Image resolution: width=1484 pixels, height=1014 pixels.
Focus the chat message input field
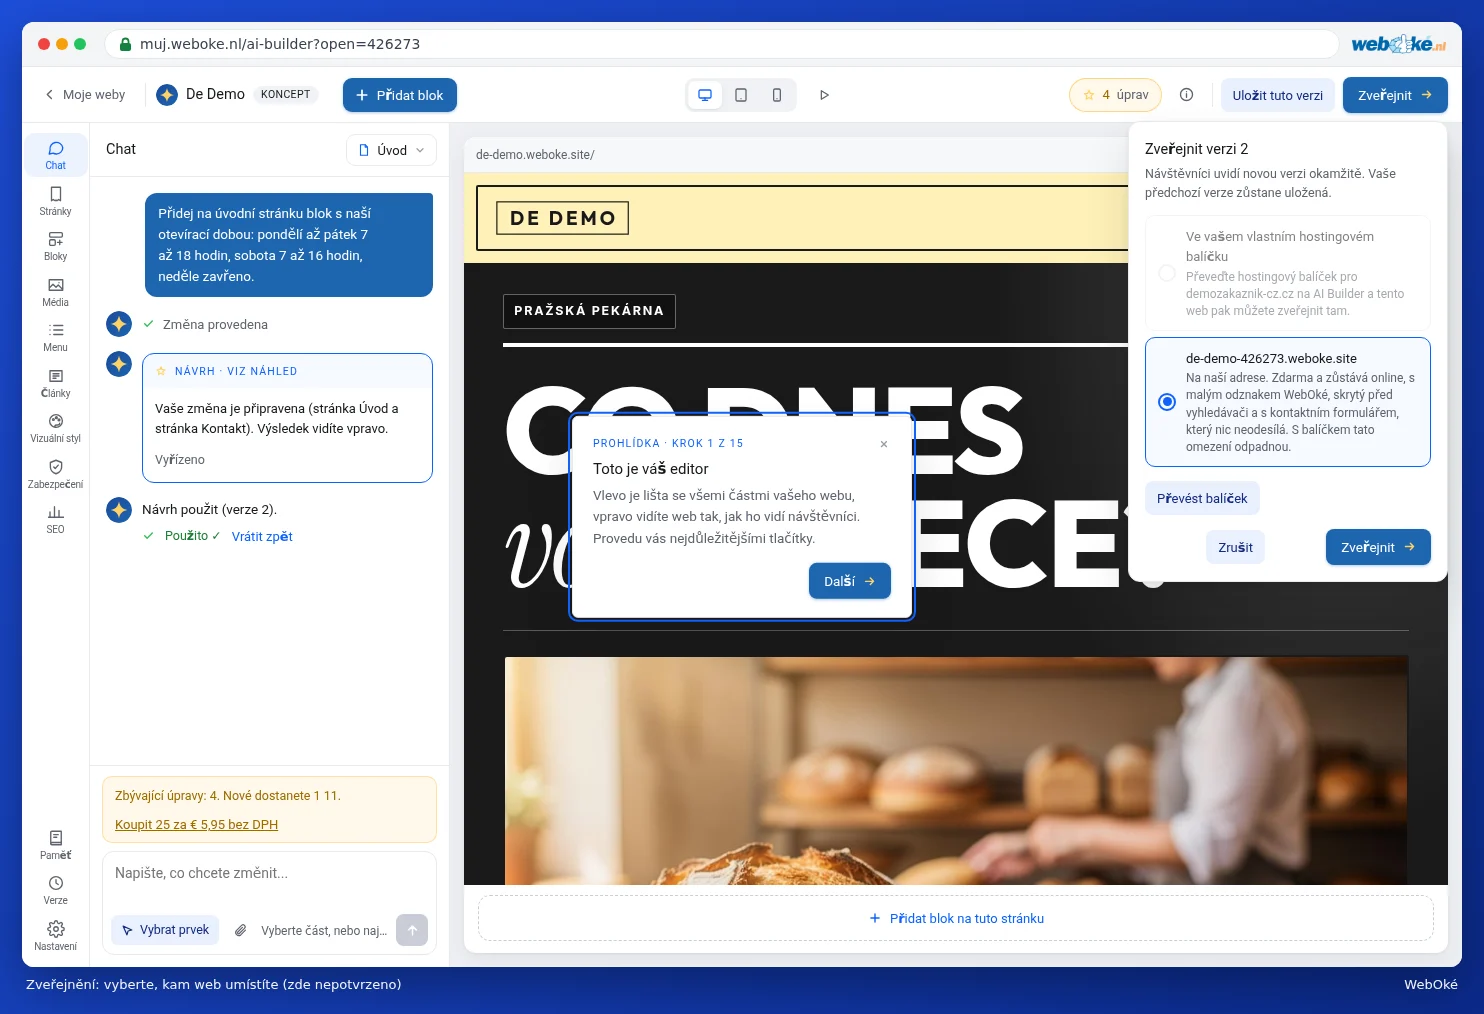tap(269, 873)
